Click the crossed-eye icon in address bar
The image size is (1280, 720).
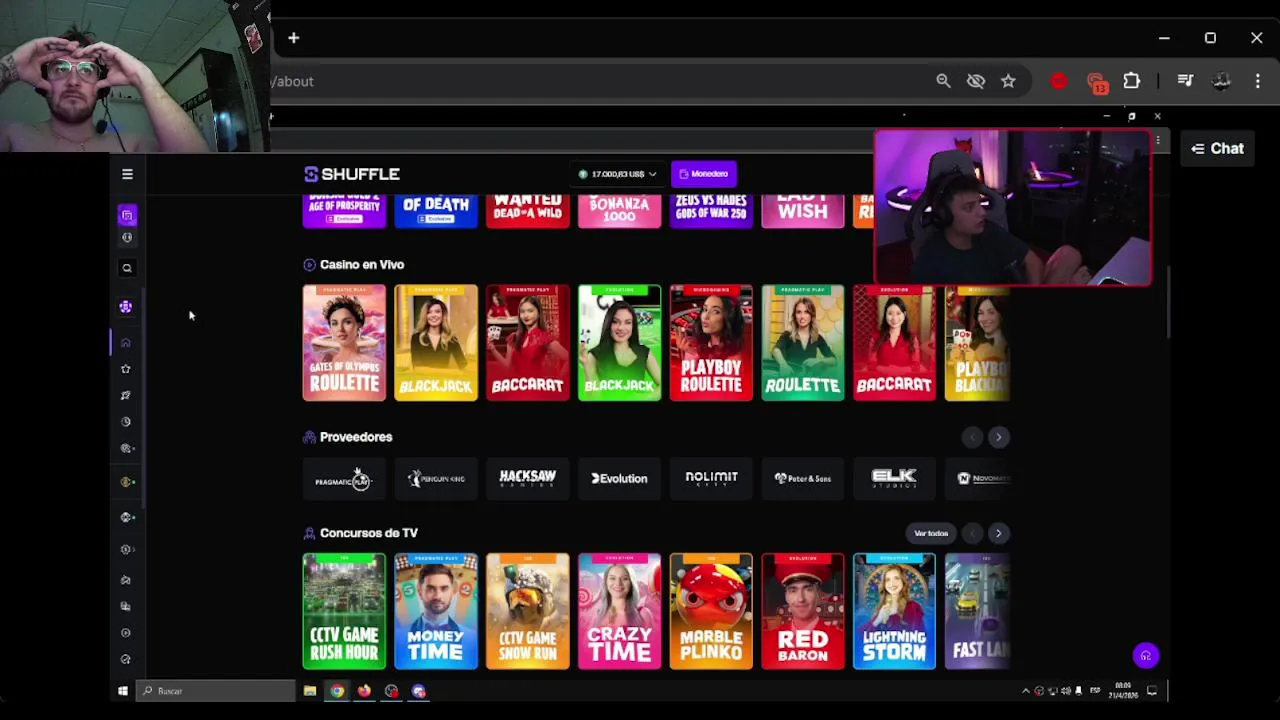pos(976,81)
